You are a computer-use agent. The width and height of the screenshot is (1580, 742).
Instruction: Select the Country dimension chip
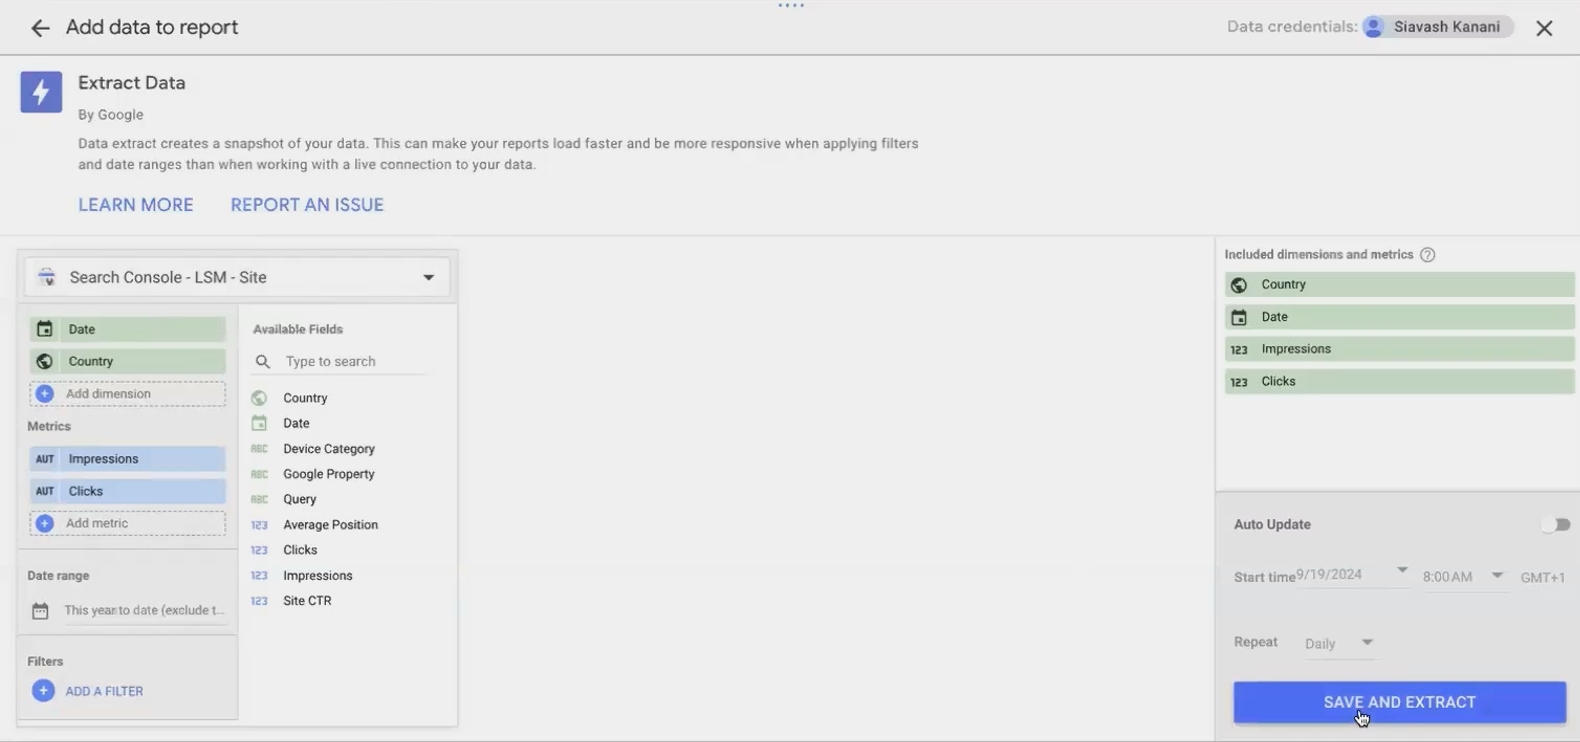(x=127, y=361)
